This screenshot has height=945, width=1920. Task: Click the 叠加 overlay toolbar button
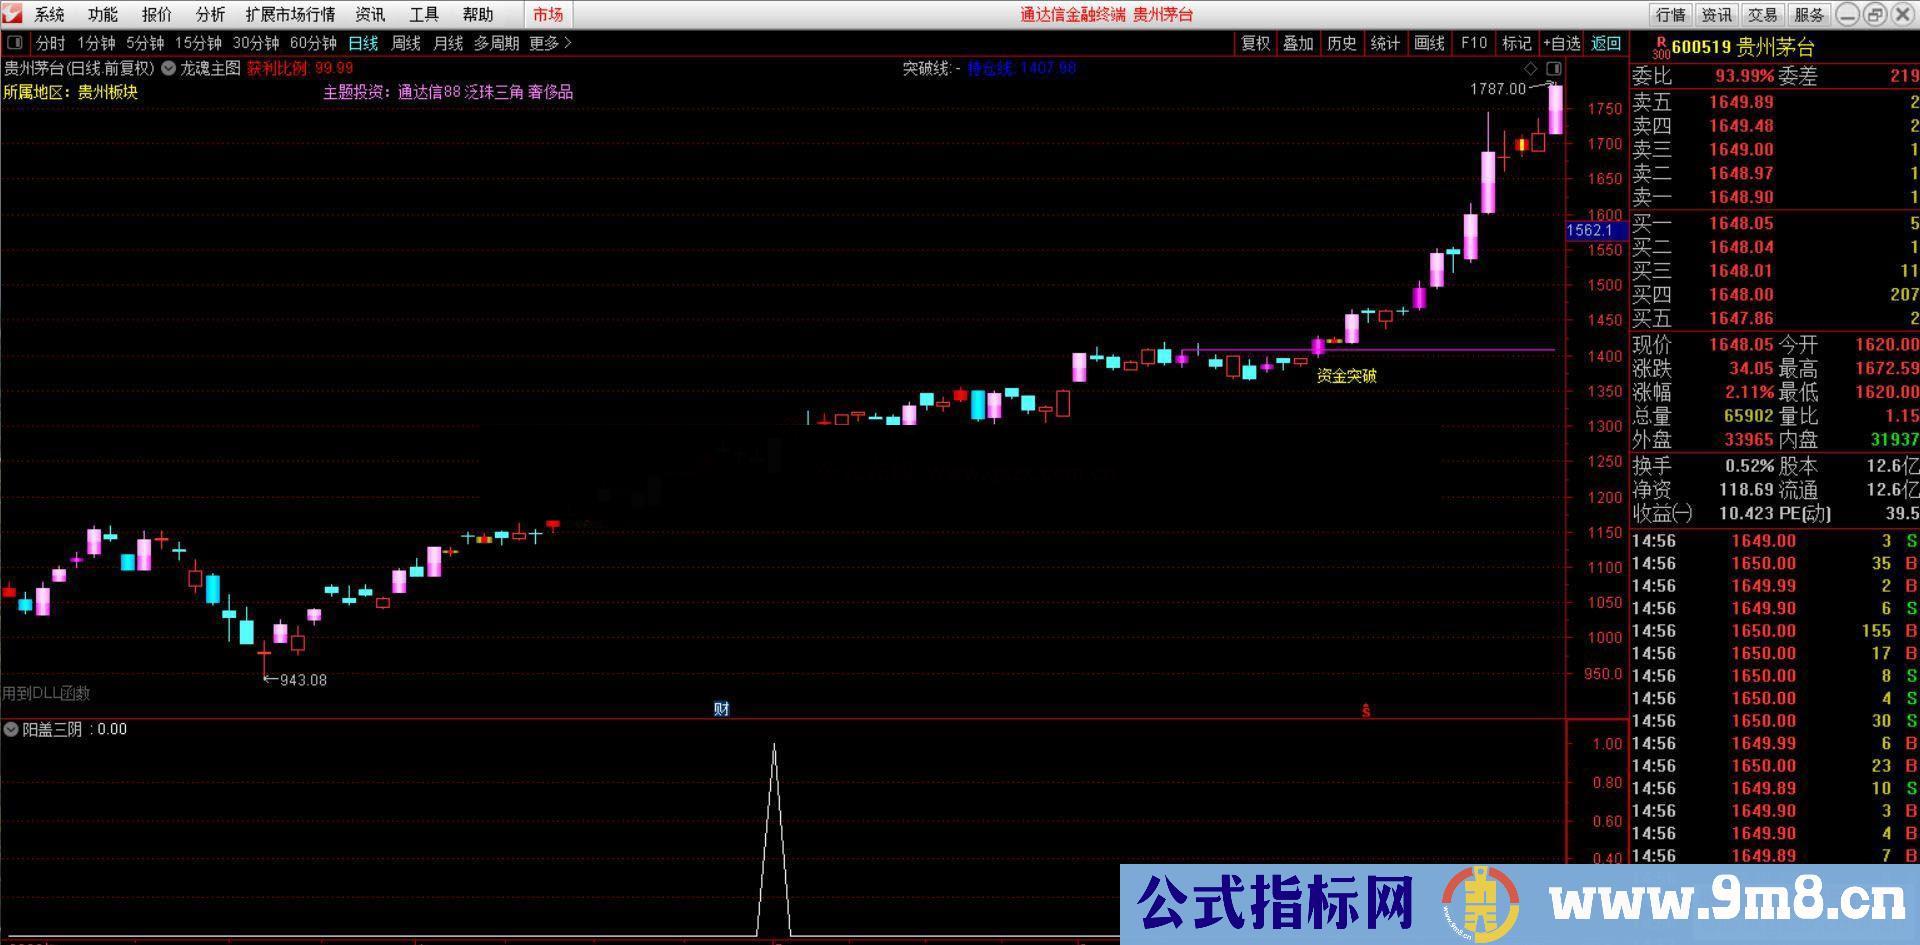1298,43
